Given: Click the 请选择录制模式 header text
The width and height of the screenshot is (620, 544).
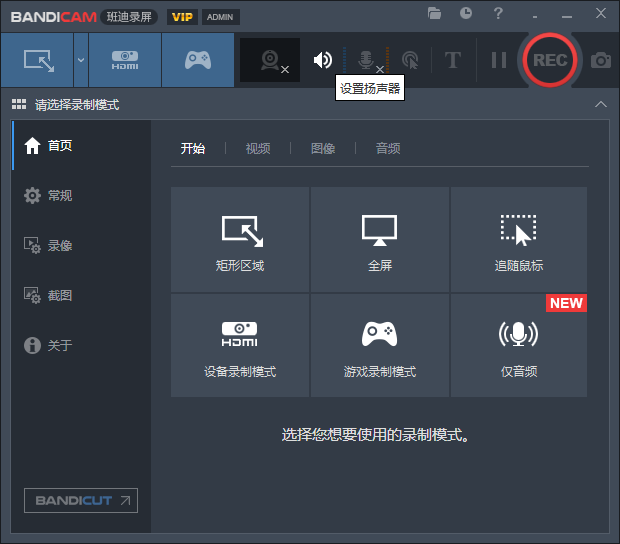Looking at the screenshot, I should point(77,105).
